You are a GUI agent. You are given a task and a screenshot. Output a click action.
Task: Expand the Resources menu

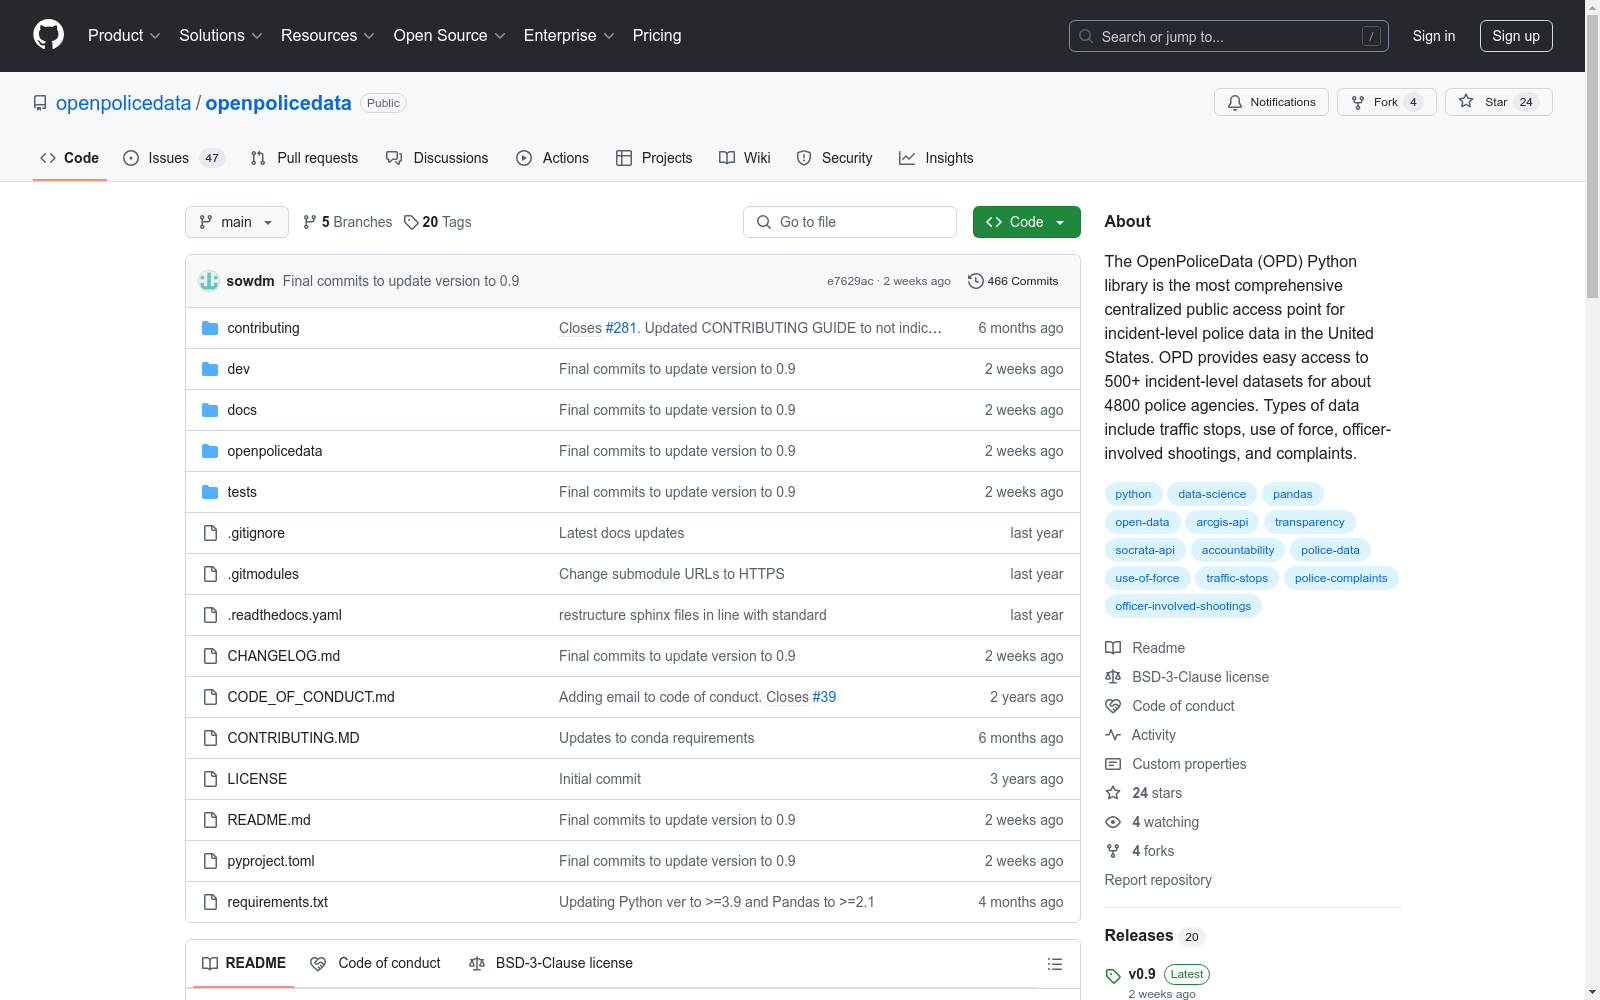pos(328,35)
